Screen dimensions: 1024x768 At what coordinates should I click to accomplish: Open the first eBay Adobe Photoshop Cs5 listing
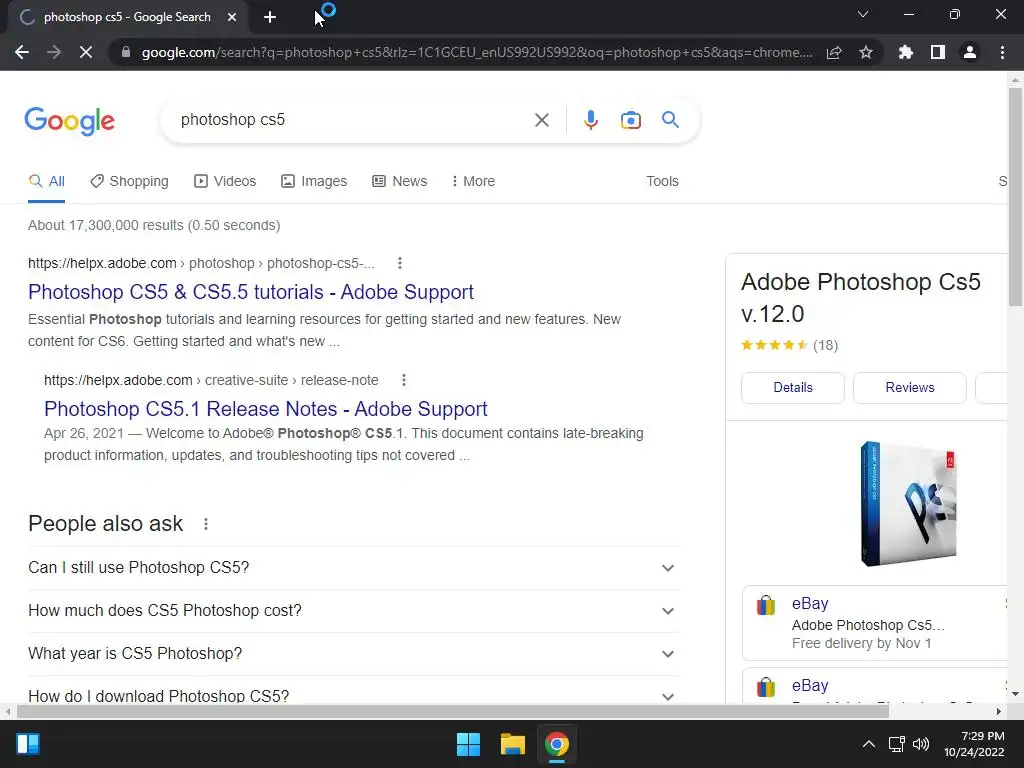tap(875, 623)
